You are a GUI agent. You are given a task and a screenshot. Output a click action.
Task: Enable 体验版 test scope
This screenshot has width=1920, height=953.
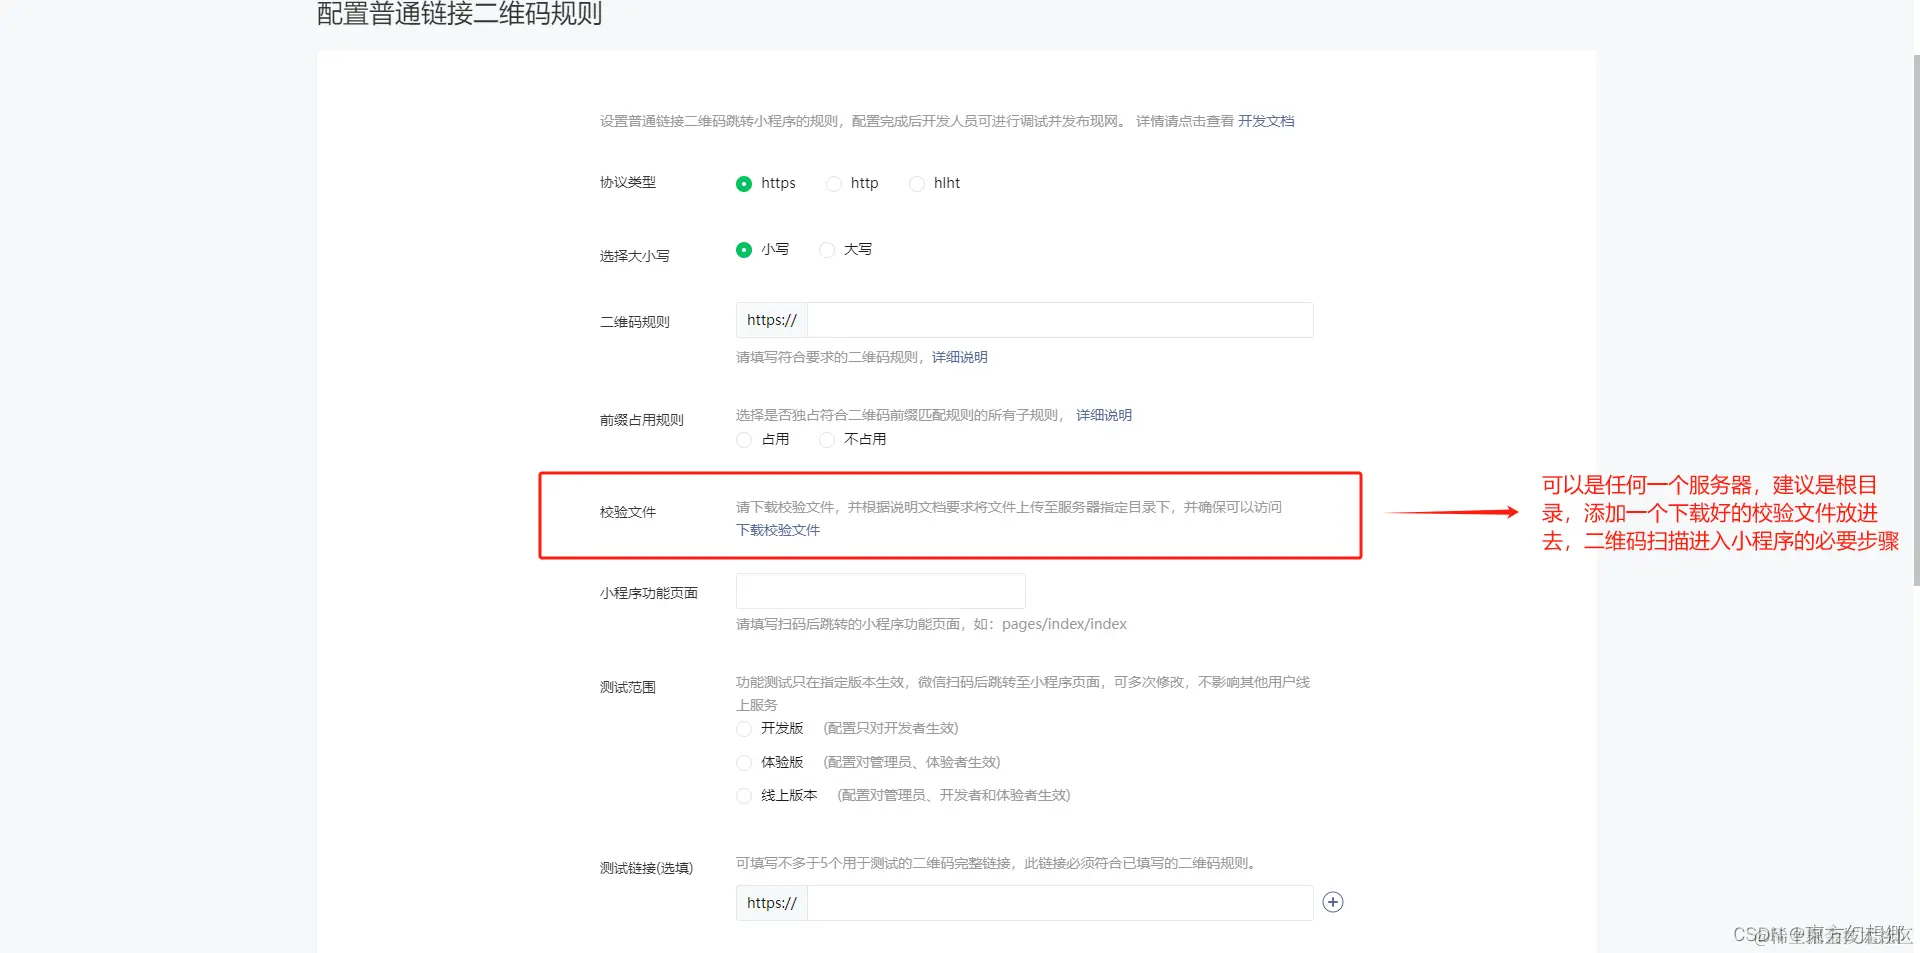(743, 762)
